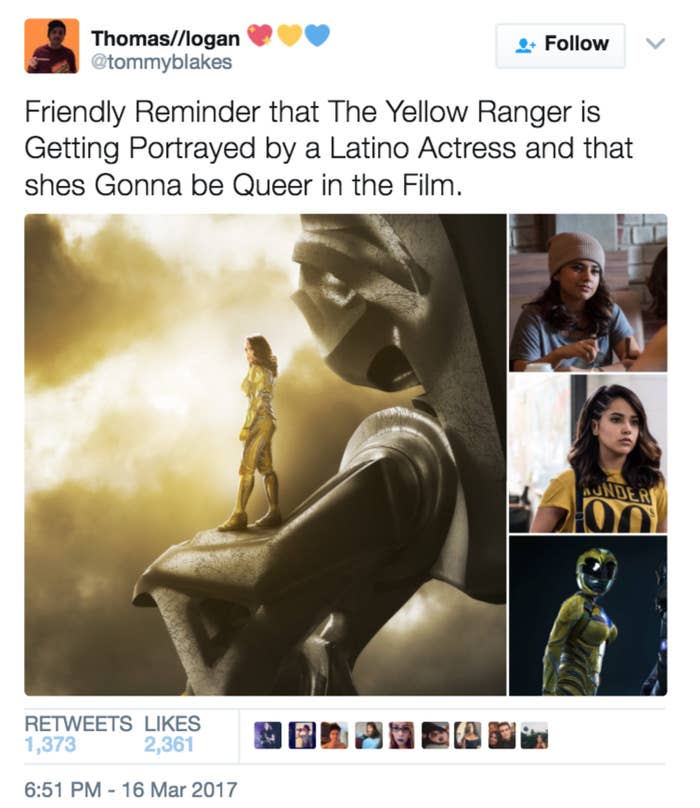Viewport: 700px width, 808px height.
Task: Open the third liker avatar of shirtless person
Action: (335, 735)
